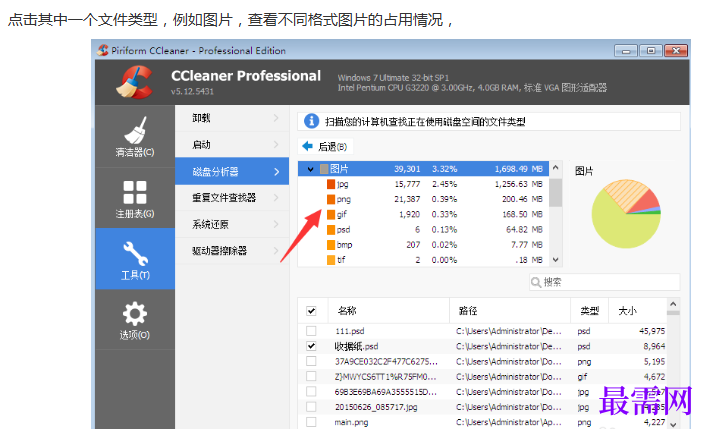This screenshot has height=432, width=711.
Task: Check the 37A9CE032C2F477C6275 file checkbox
Action: tap(311, 361)
